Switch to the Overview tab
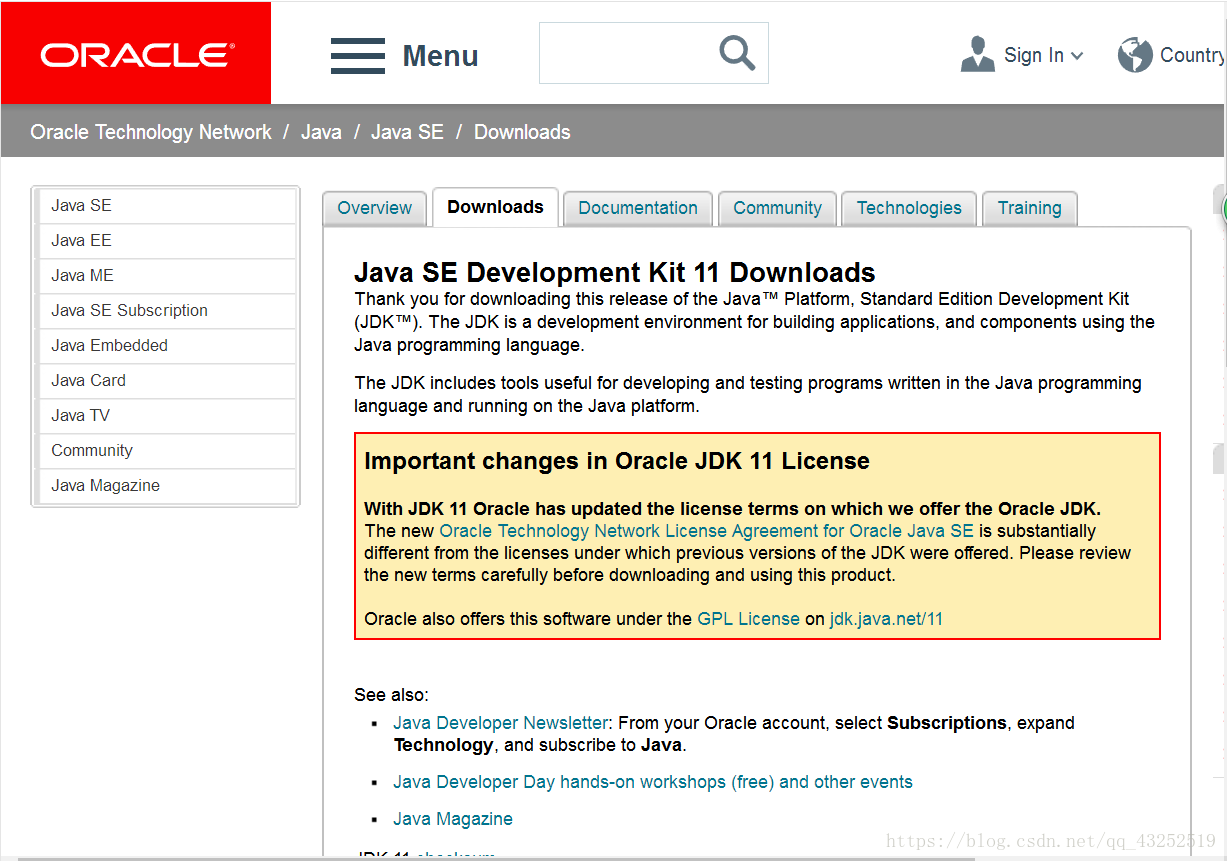1227x861 pixels. click(374, 208)
